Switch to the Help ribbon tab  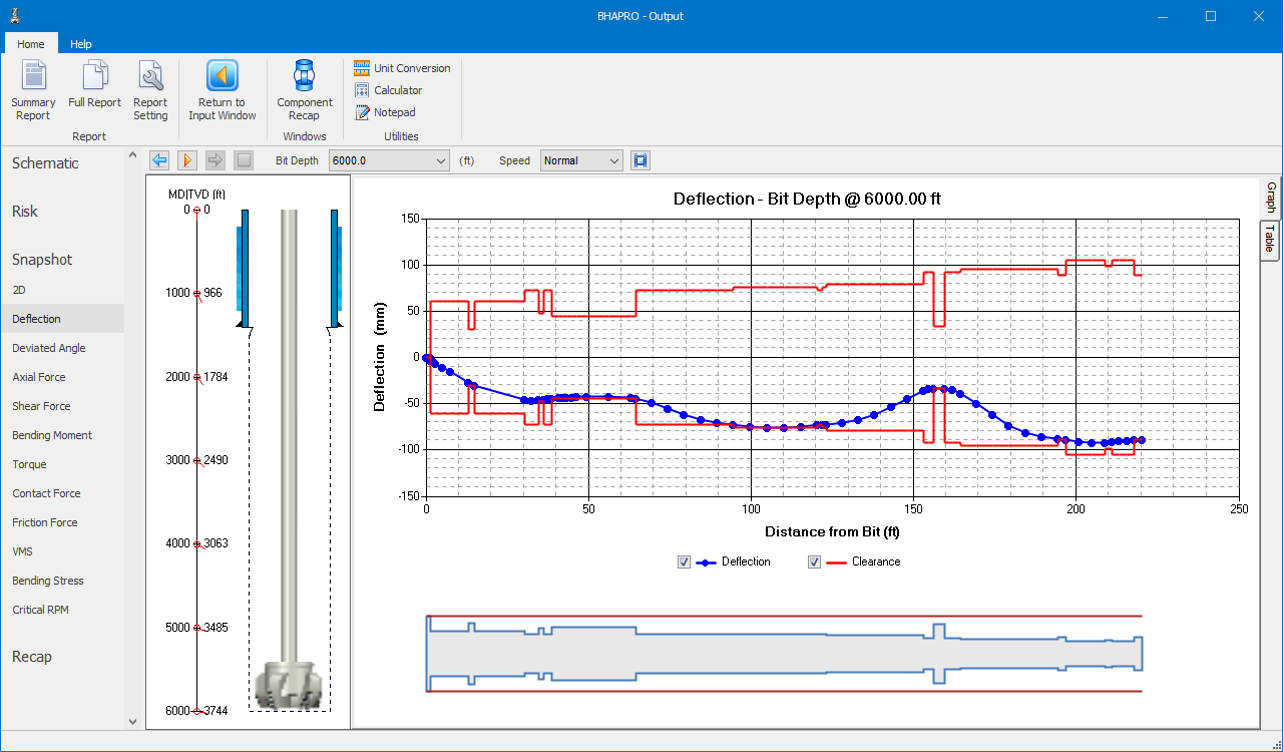click(x=81, y=44)
